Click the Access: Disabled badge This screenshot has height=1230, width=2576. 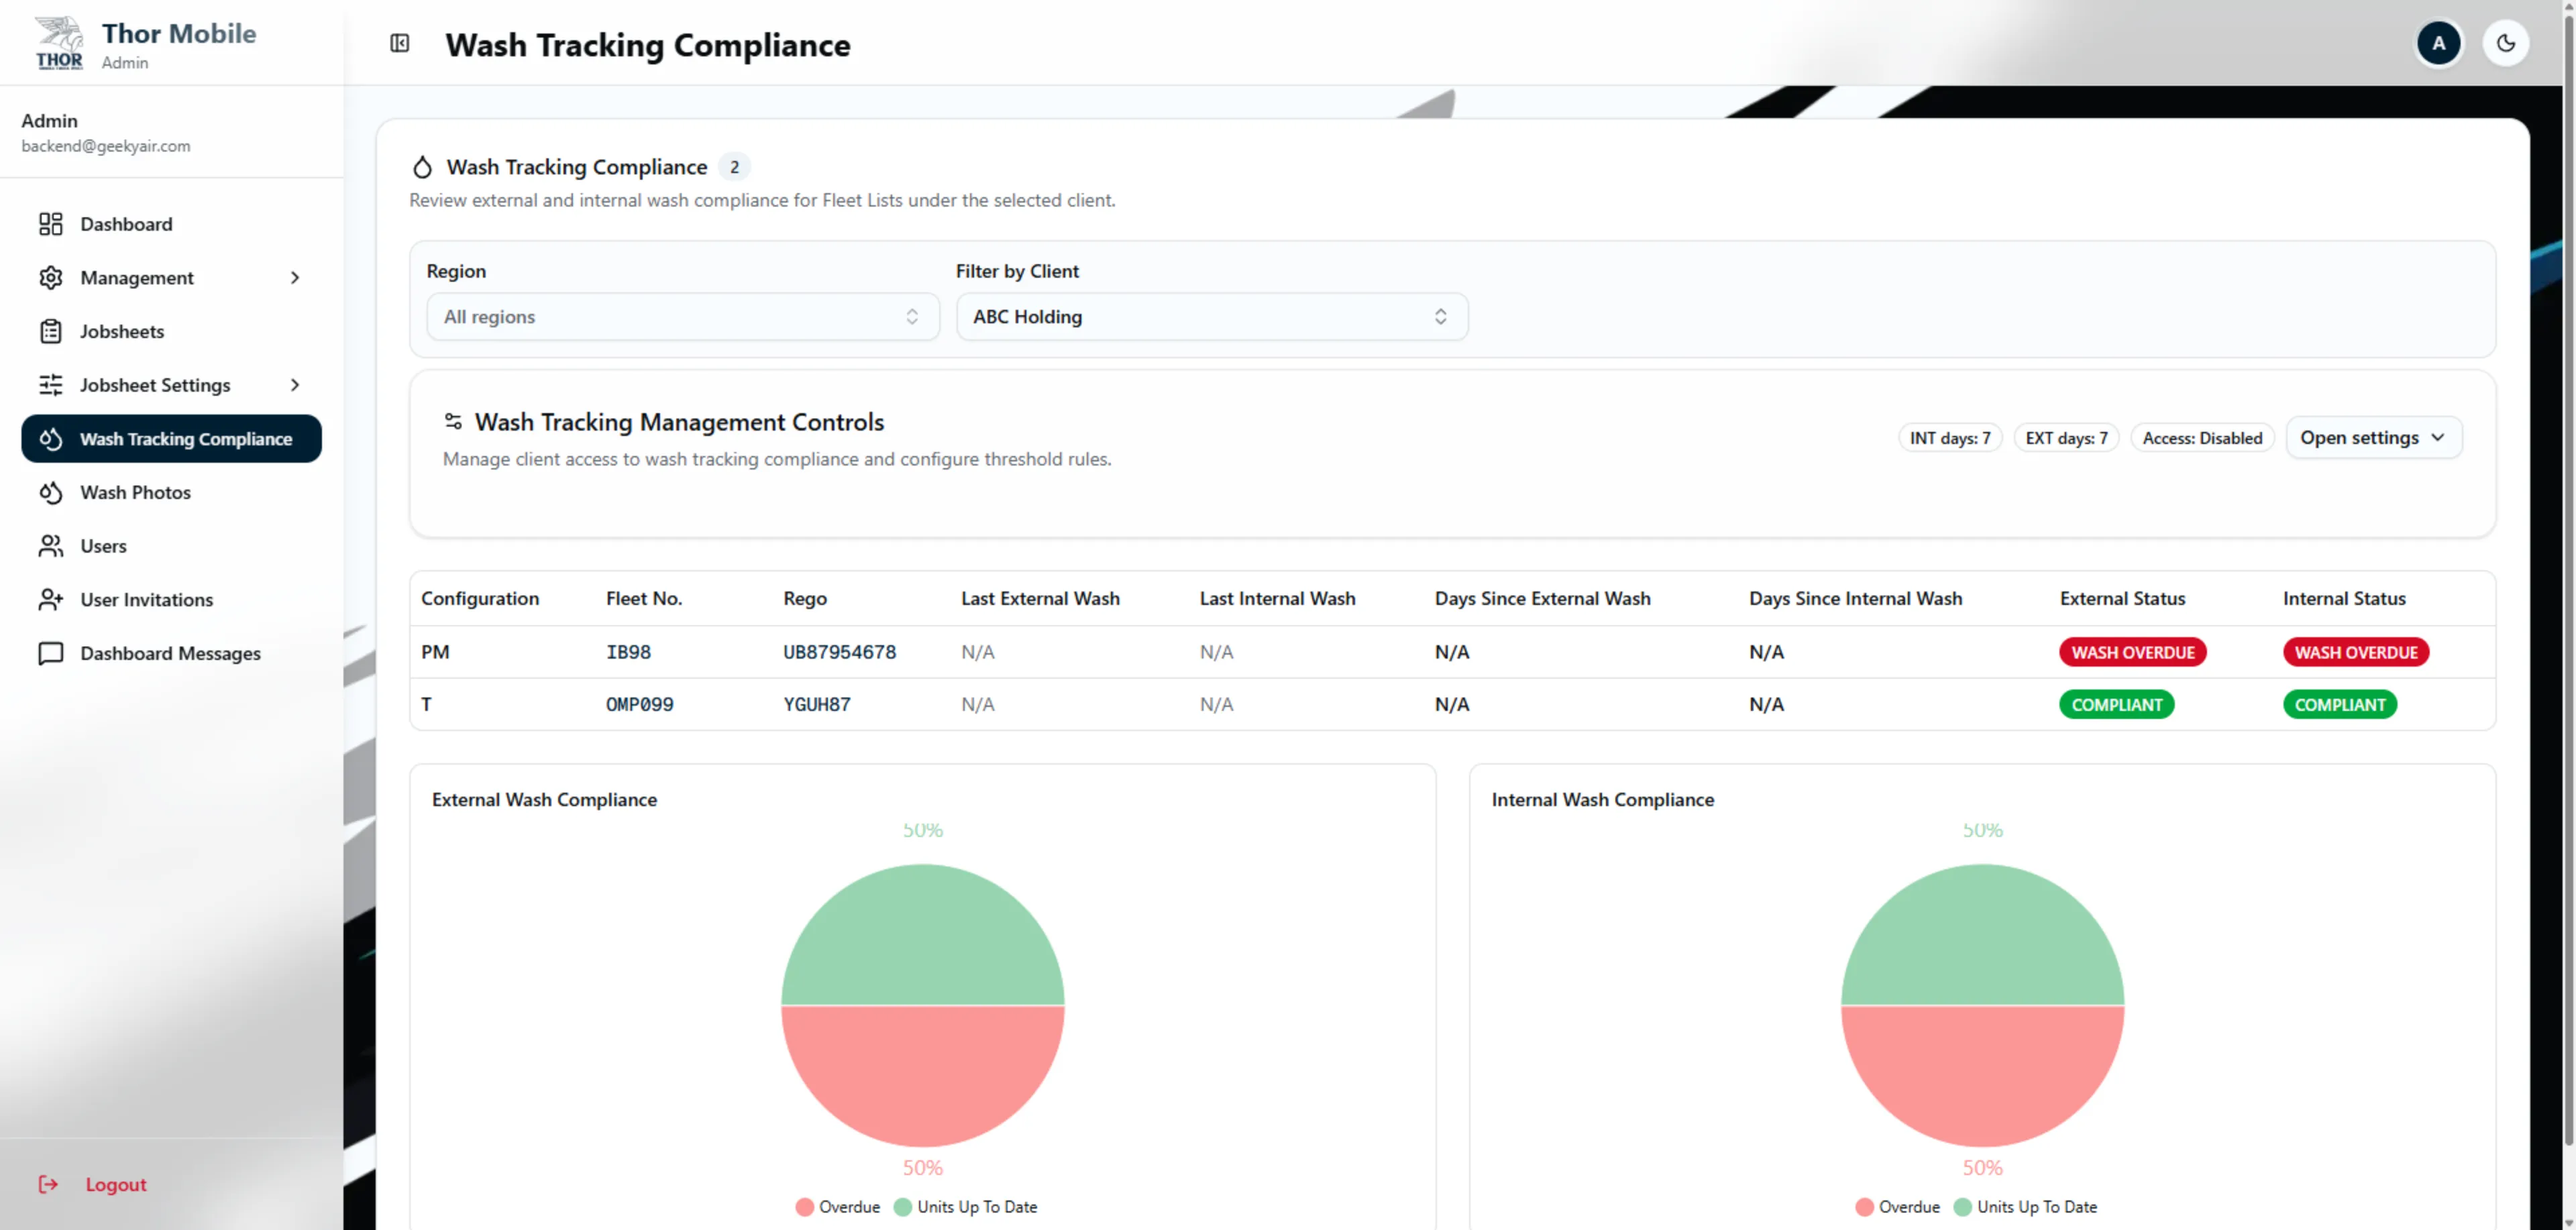2201,438
